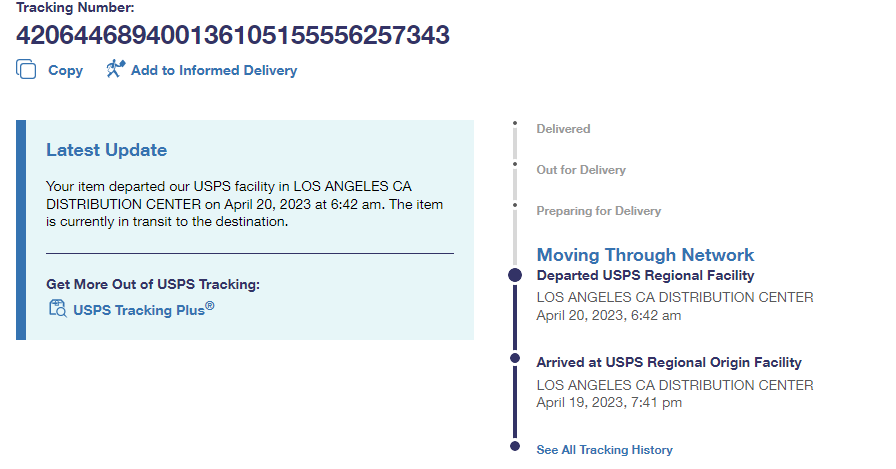
Task: Click the tracking number digits
Action: (232, 35)
